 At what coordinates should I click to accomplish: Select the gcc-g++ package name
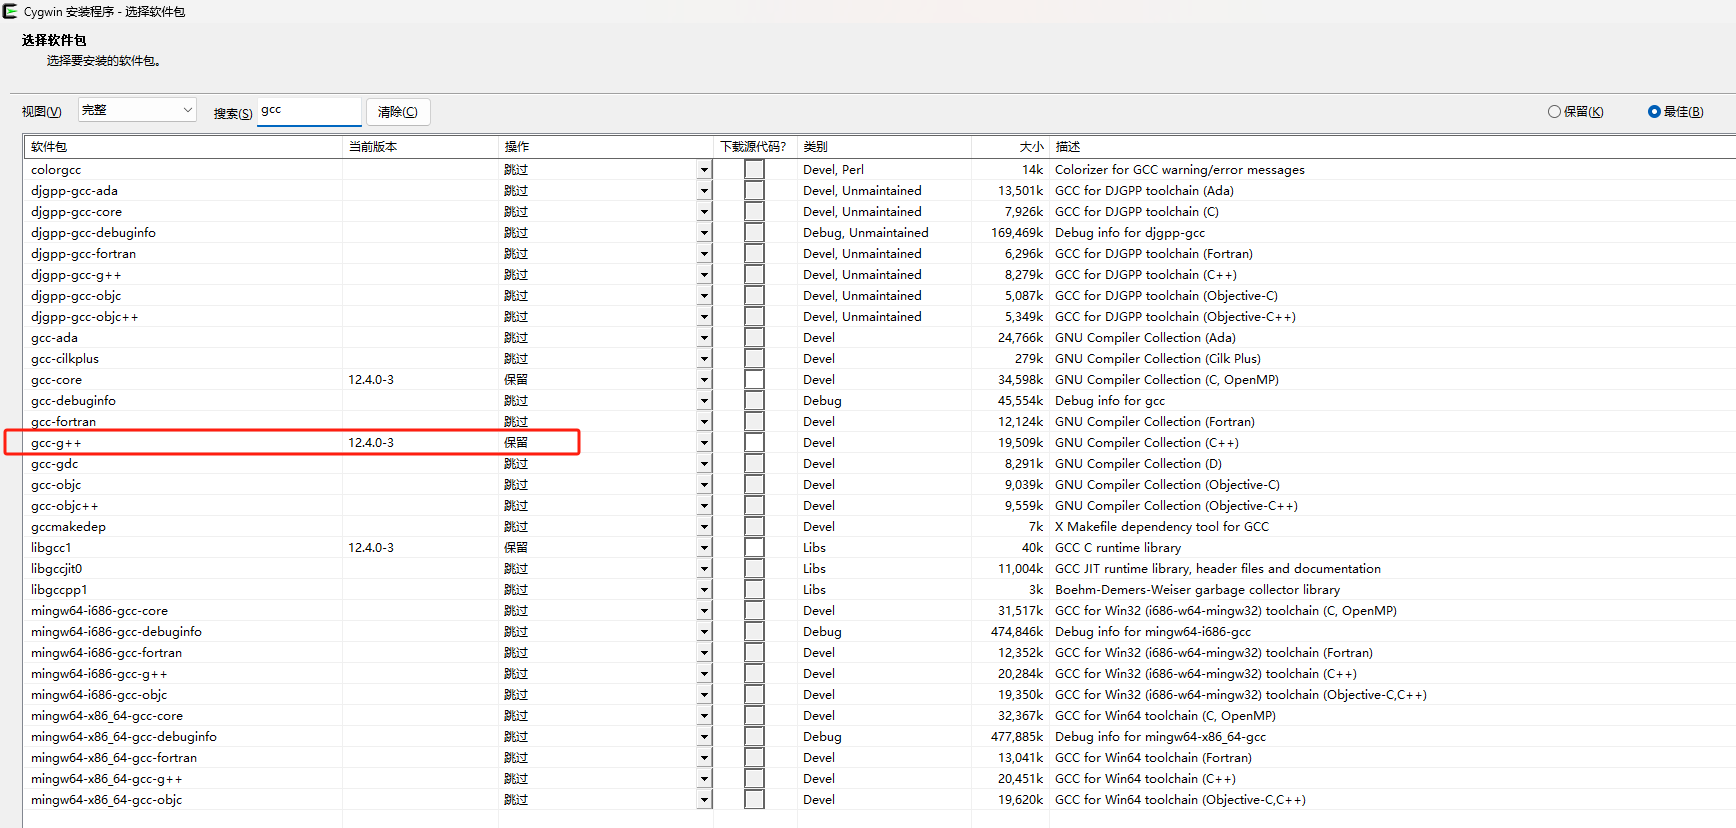56,443
